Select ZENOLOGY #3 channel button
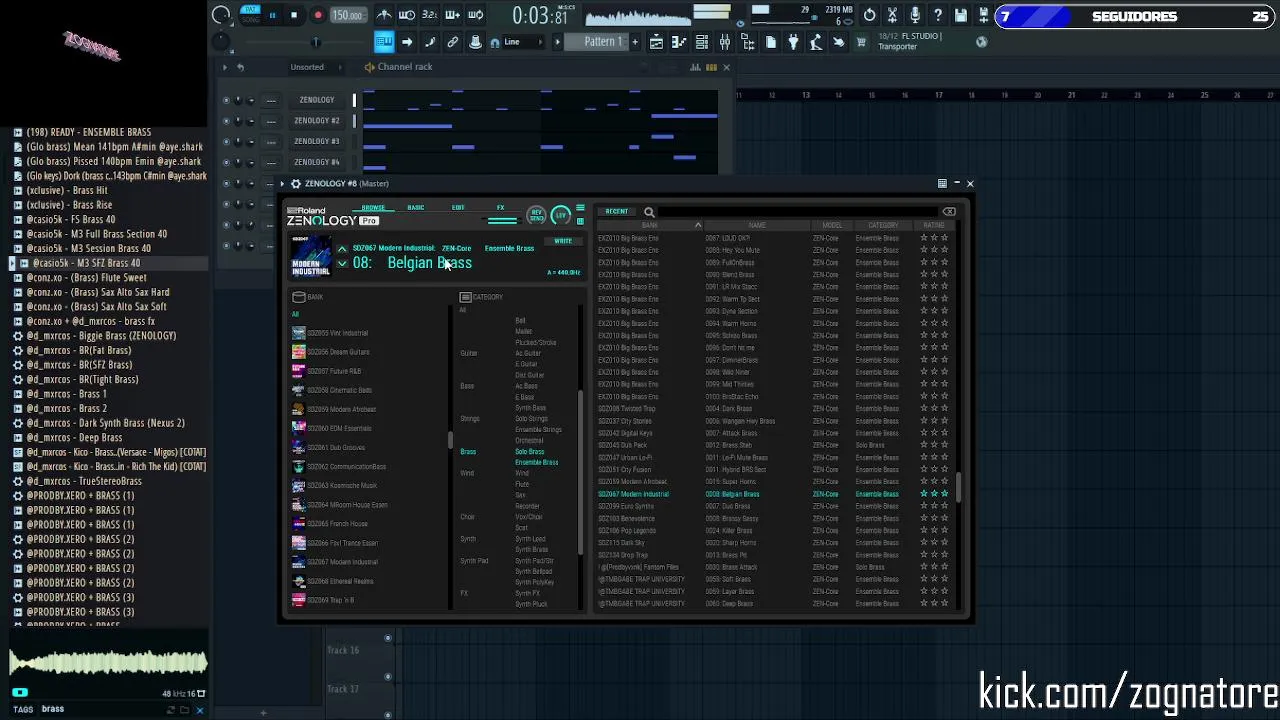The image size is (1280, 720). 317,141
